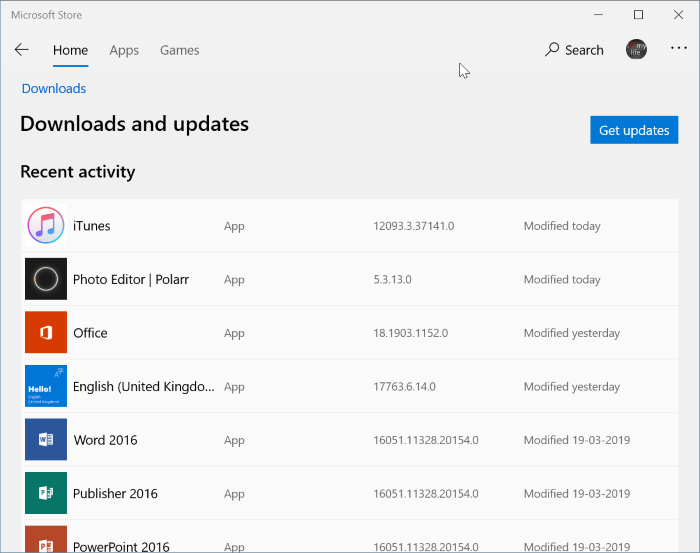The height and width of the screenshot is (553, 700).
Task: Select the Publisher 2016 name
Action: pyautogui.click(x=115, y=494)
